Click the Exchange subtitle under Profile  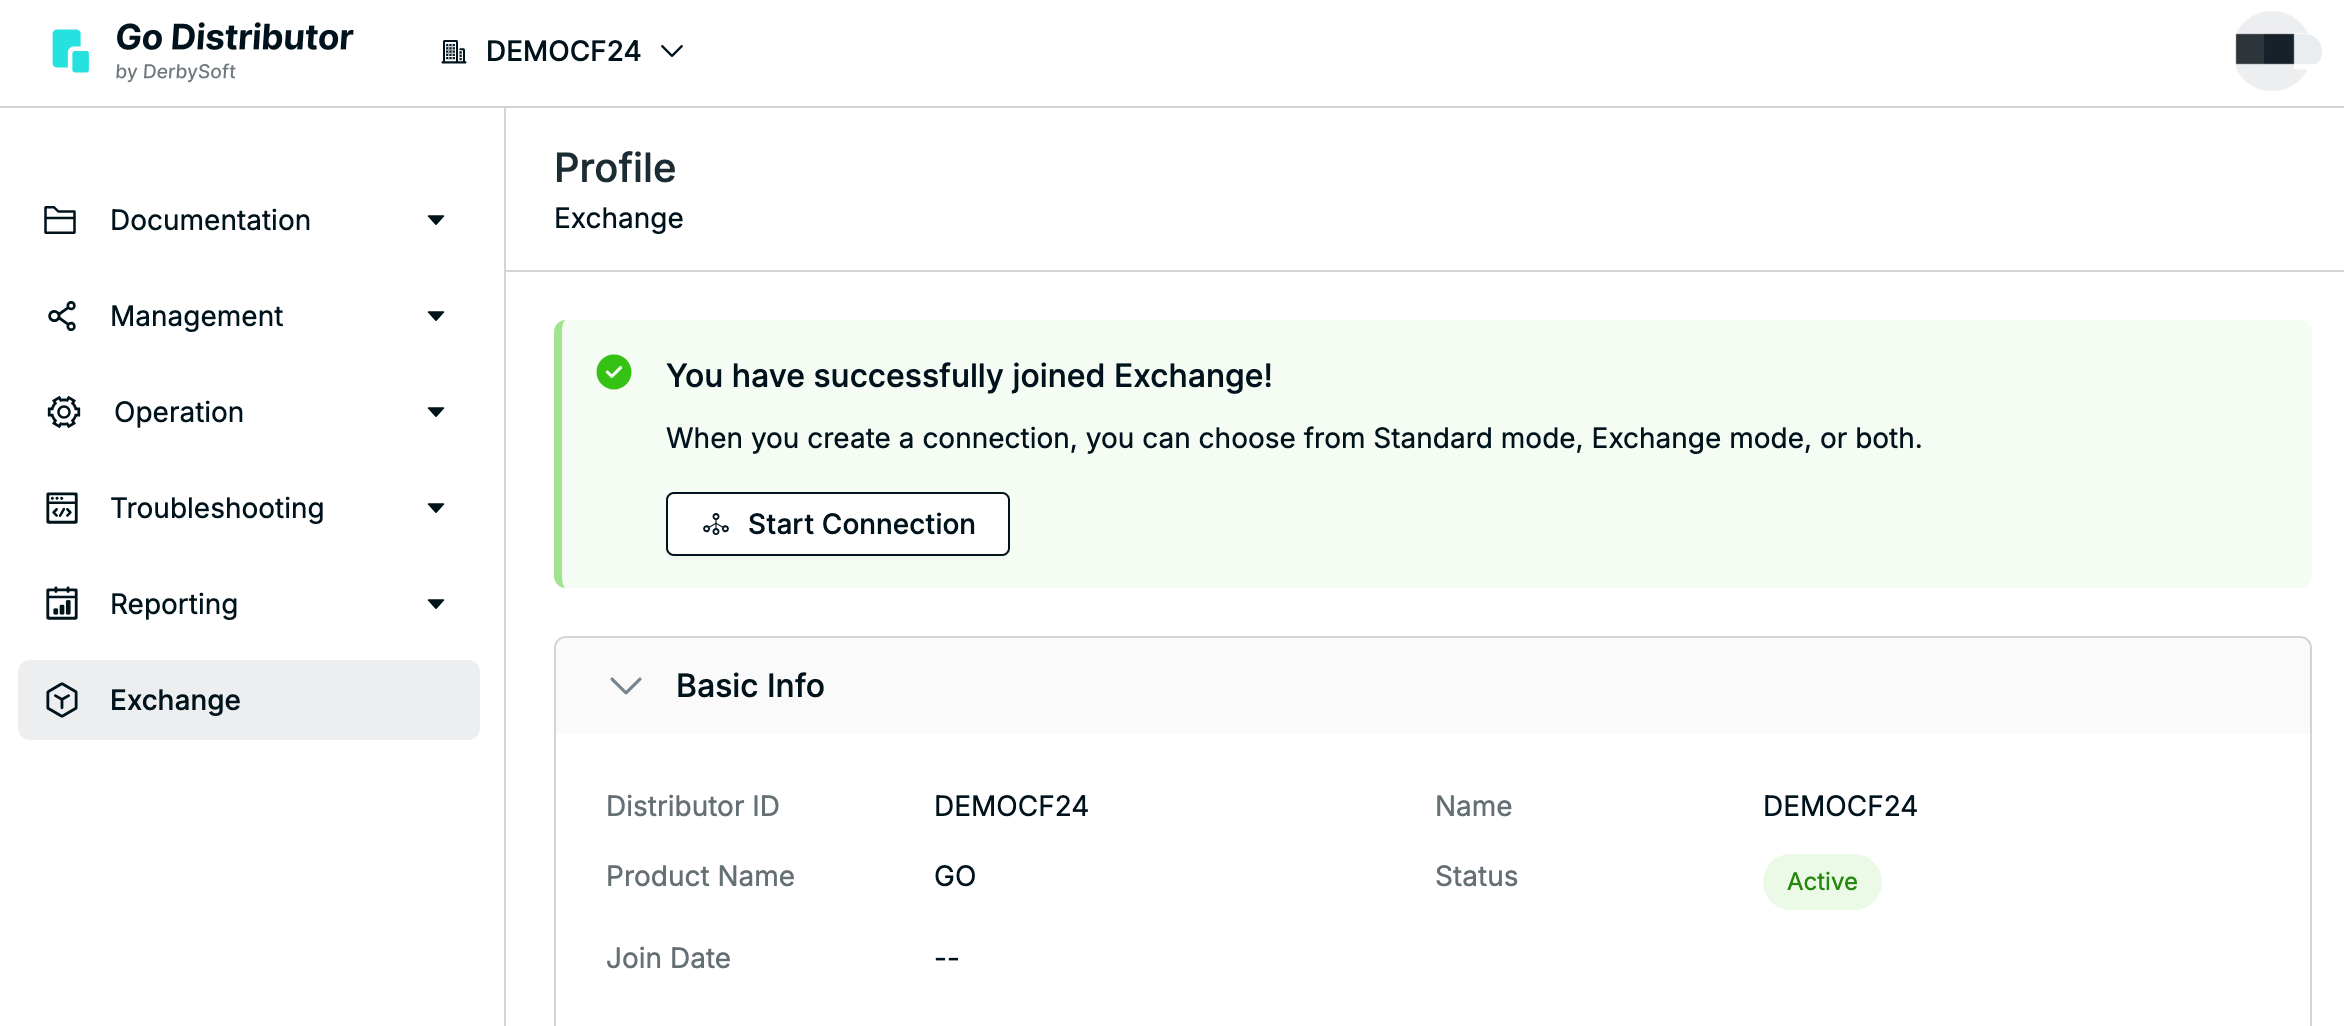[619, 218]
